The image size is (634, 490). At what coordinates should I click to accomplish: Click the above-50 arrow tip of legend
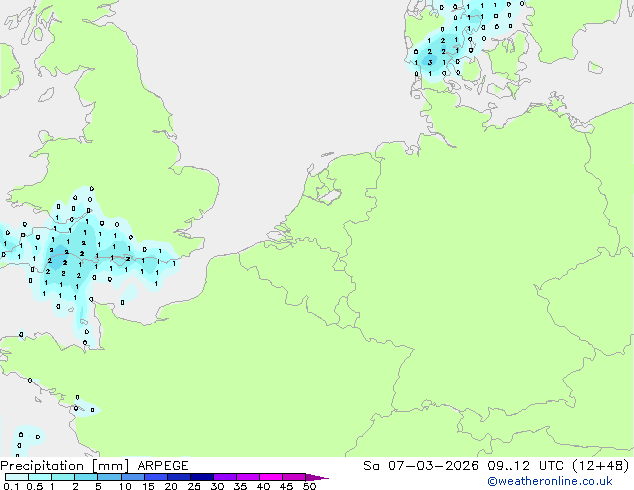317,477
